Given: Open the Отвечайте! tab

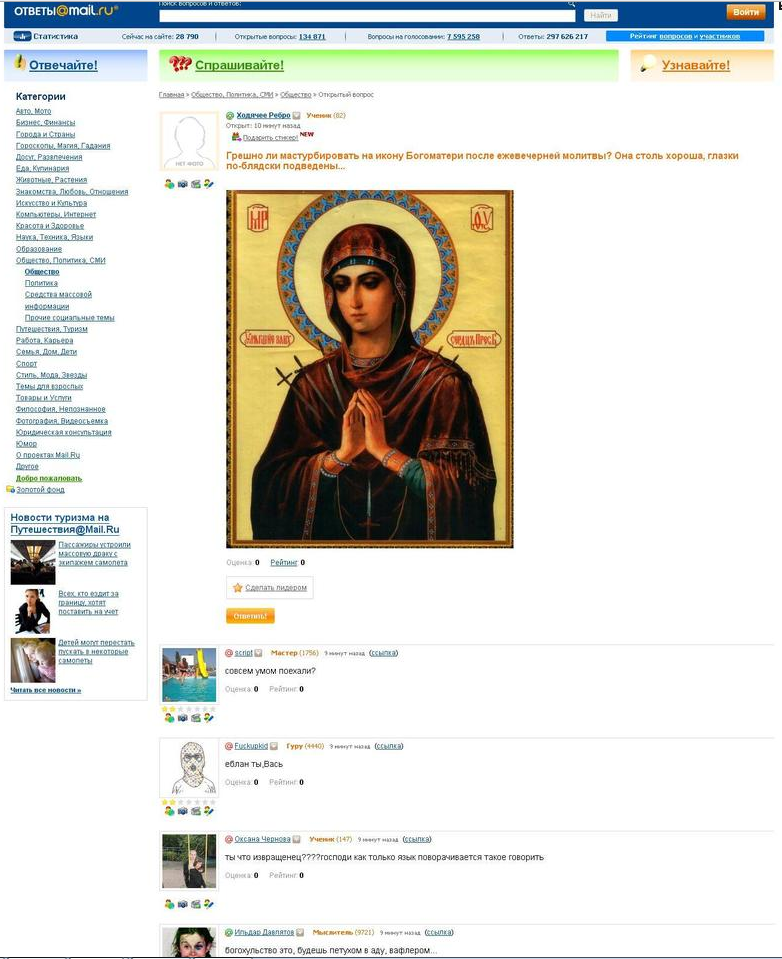Looking at the screenshot, I should click(63, 65).
